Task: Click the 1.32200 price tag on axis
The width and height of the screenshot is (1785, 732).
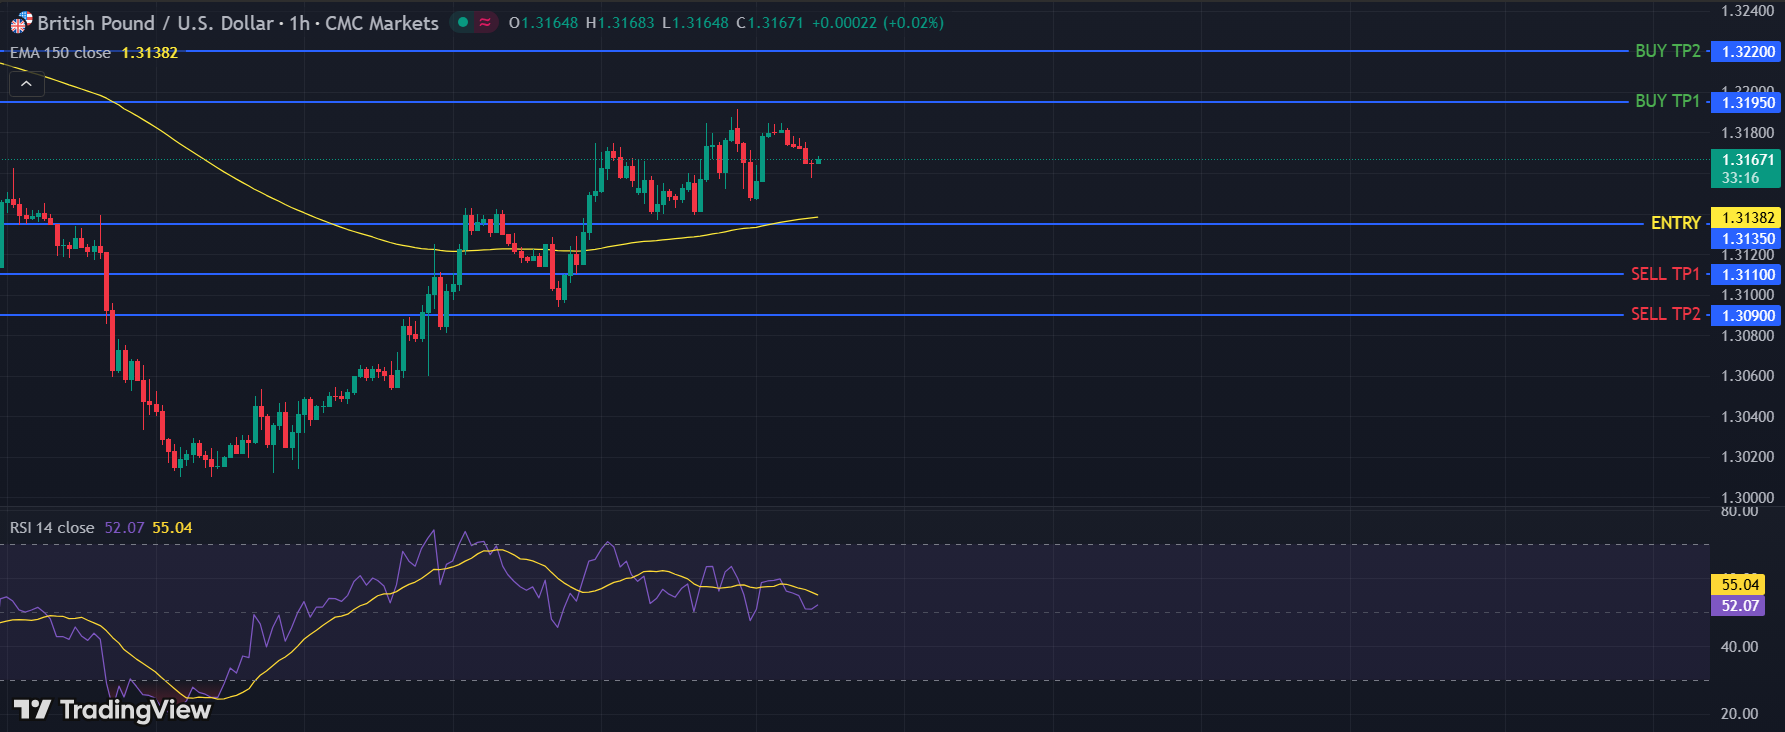Action: pos(1747,52)
